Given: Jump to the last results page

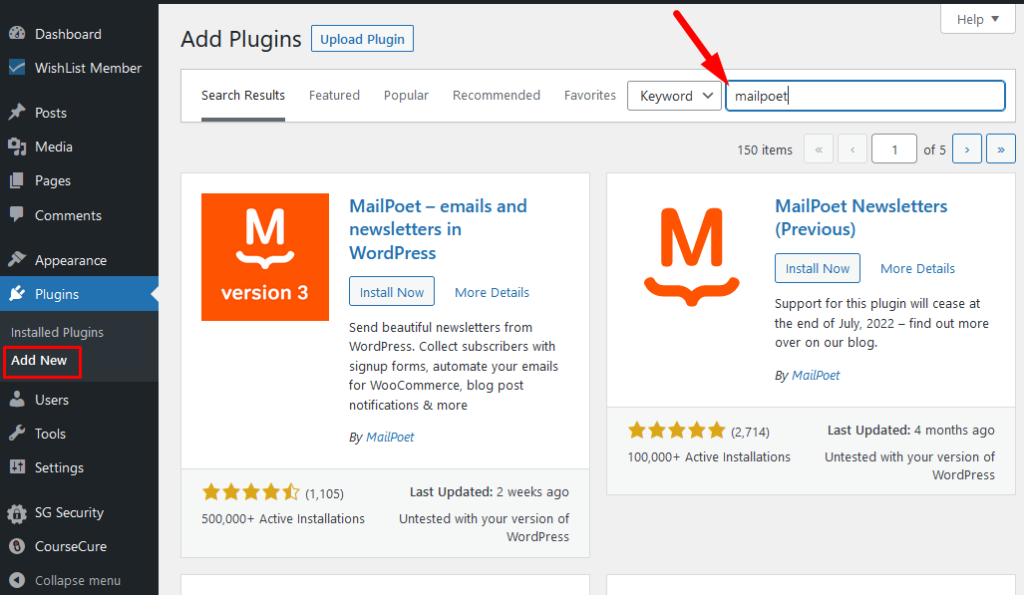Looking at the screenshot, I should 1000,150.
